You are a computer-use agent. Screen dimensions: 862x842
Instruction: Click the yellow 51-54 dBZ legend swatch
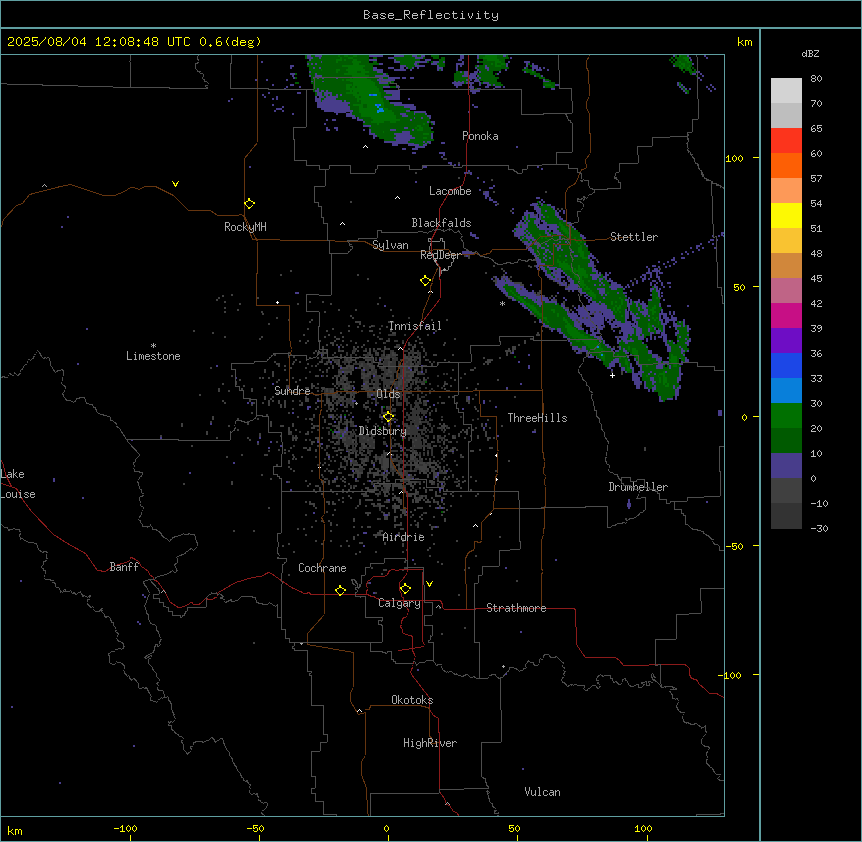[786, 215]
